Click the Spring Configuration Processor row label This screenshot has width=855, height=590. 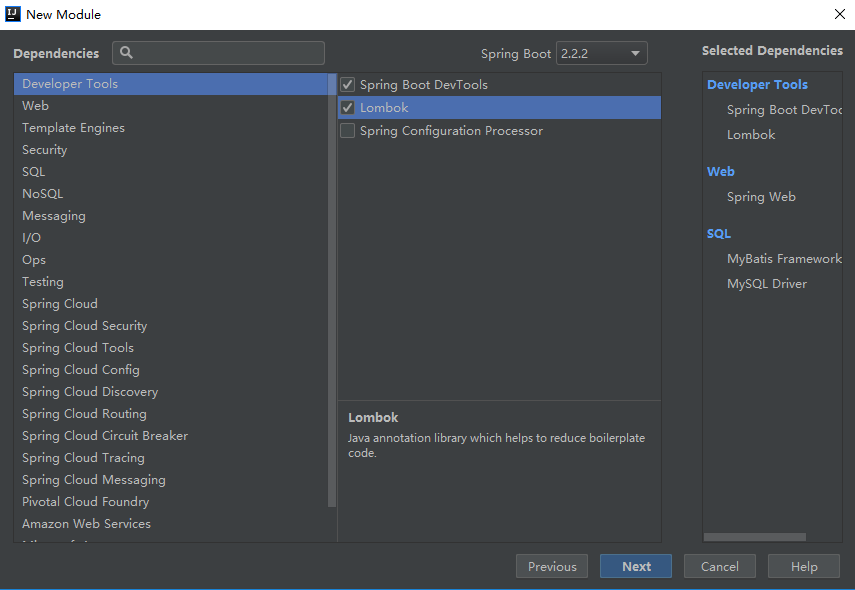pos(451,131)
